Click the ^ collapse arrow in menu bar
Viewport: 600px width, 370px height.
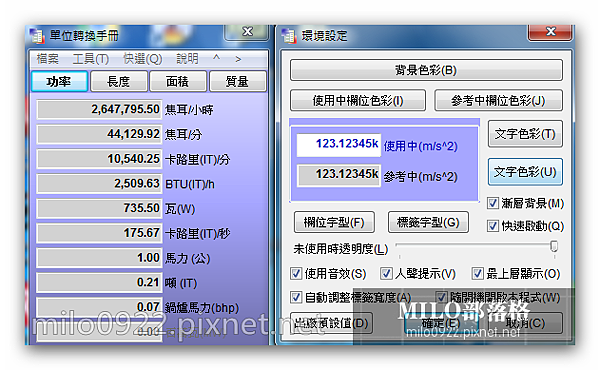pyautogui.click(x=217, y=59)
